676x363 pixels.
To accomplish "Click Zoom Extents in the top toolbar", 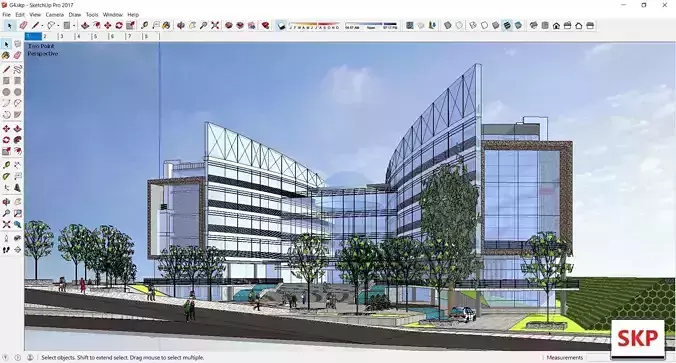I will tap(215, 25).
